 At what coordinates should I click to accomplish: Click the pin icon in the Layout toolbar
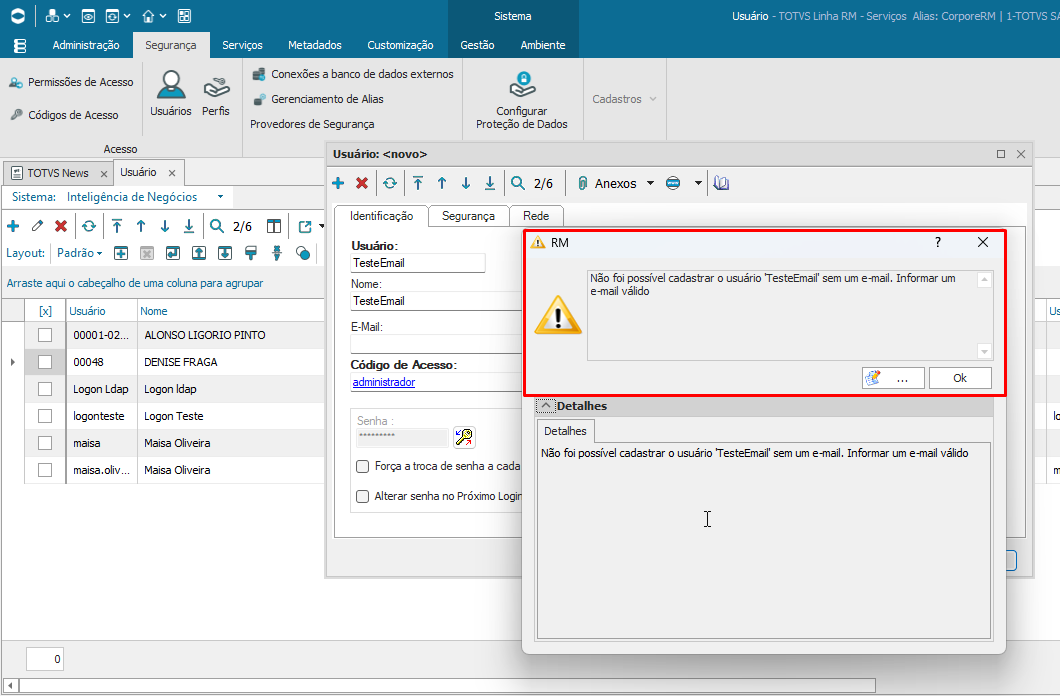point(276,253)
